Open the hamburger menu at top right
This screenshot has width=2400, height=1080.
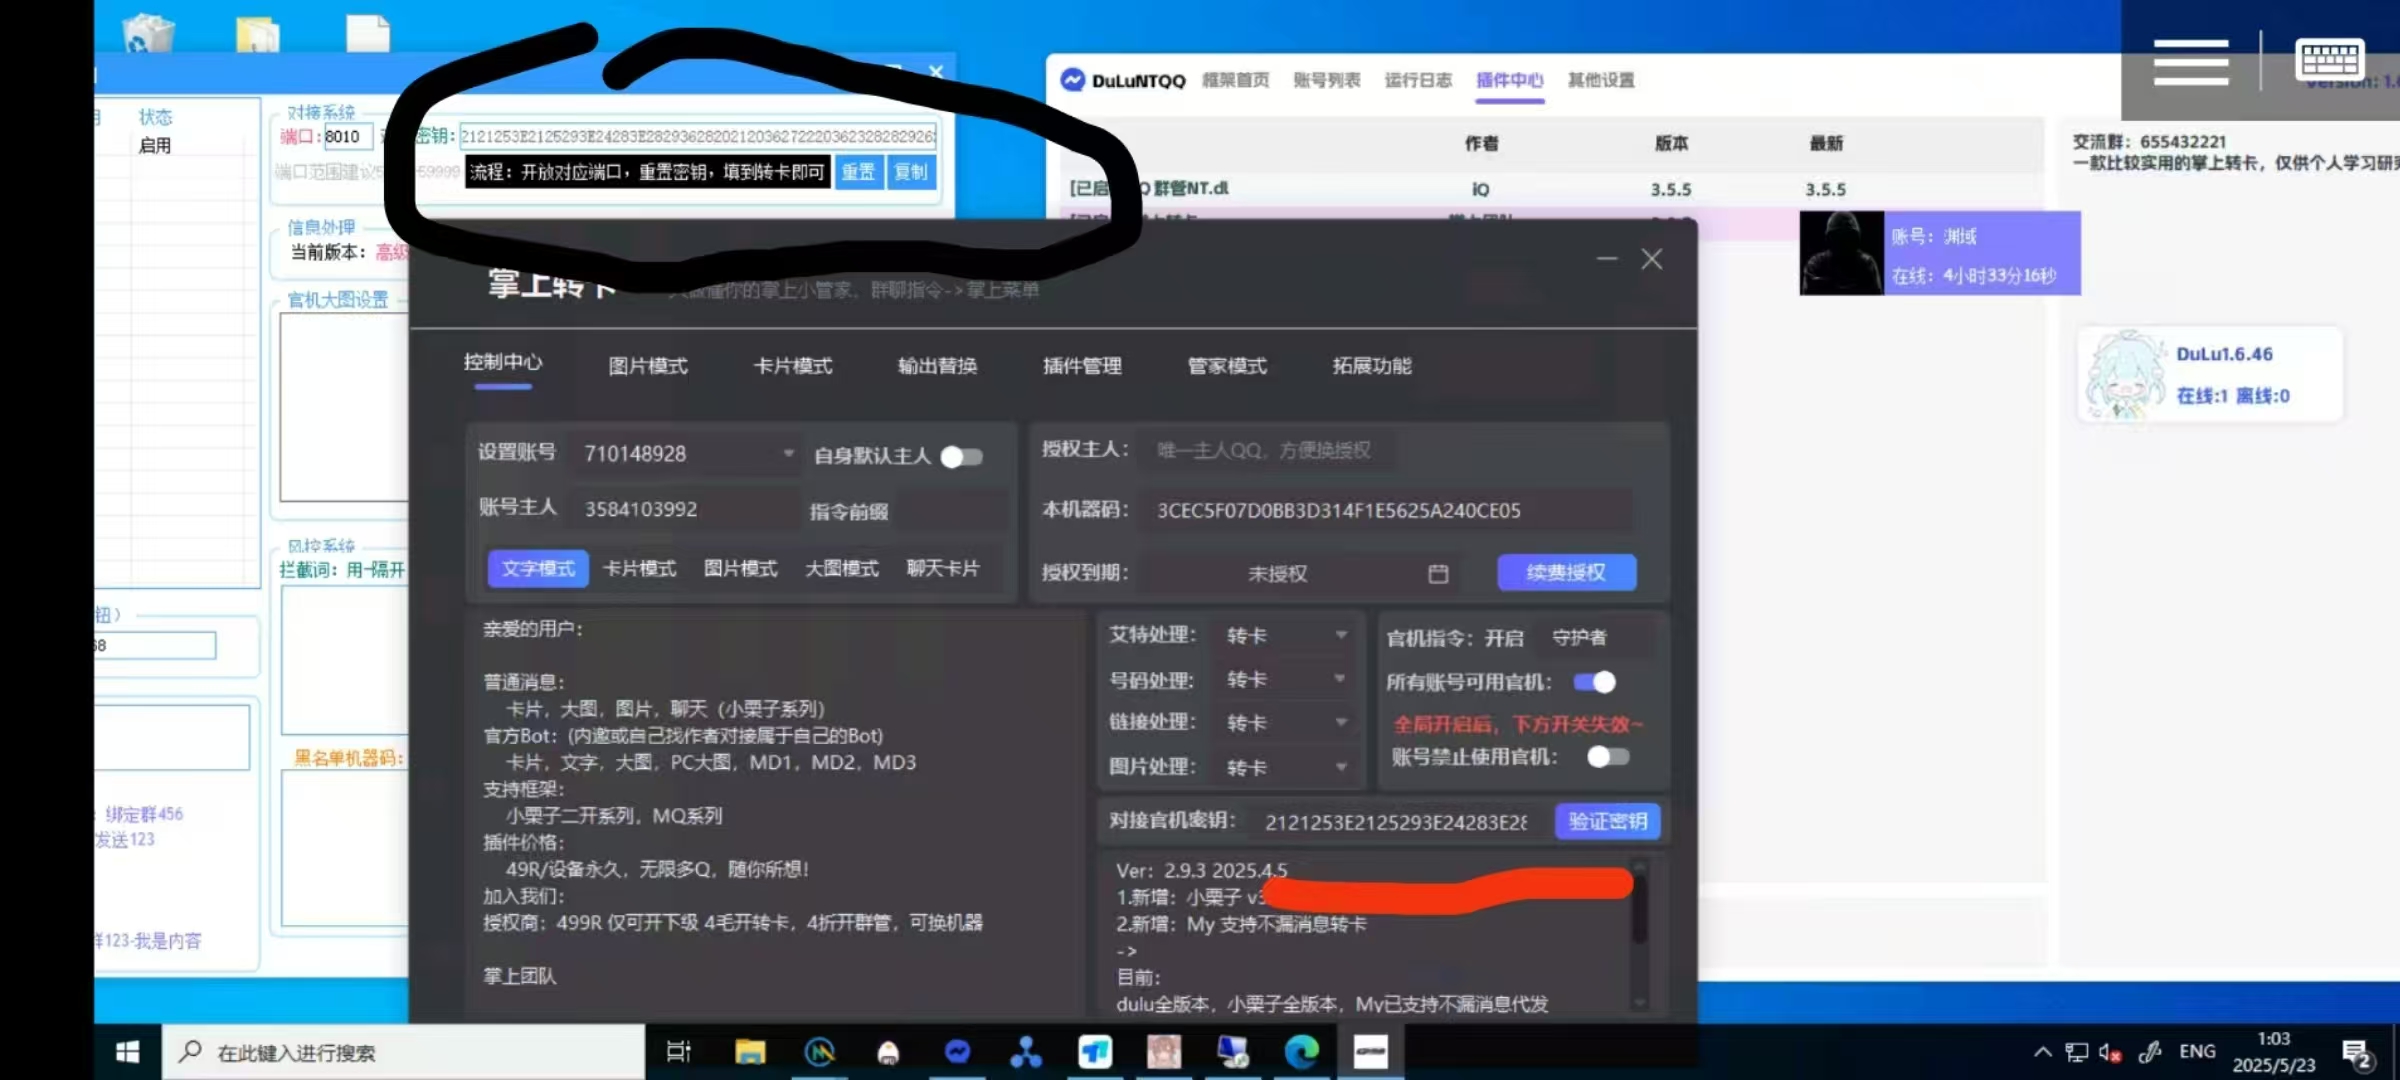pos(2190,62)
